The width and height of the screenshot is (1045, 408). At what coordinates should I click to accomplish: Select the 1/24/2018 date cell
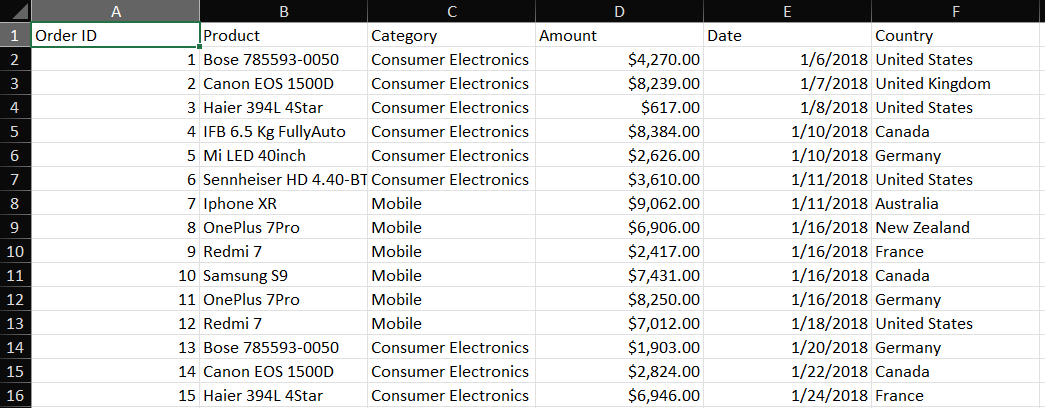coord(787,395)
